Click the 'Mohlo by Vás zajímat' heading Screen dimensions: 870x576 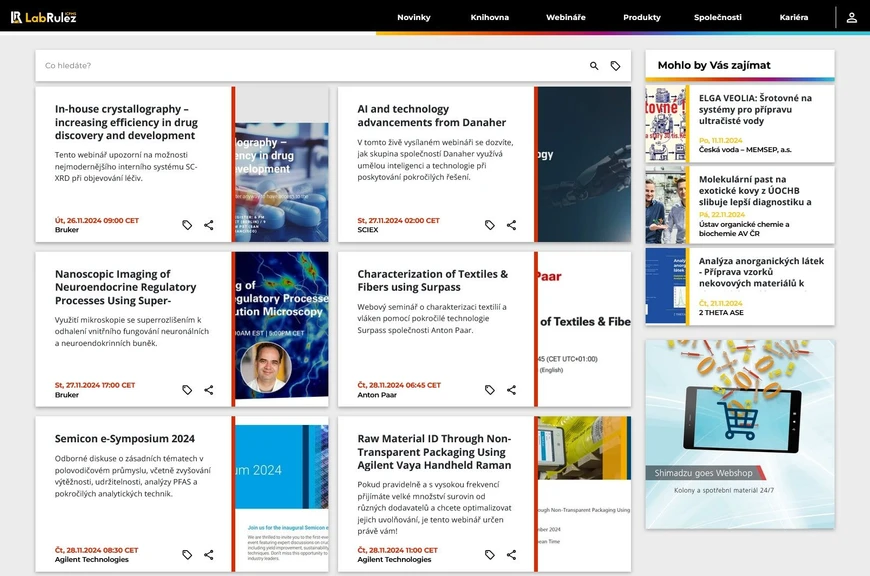[714, 65]
